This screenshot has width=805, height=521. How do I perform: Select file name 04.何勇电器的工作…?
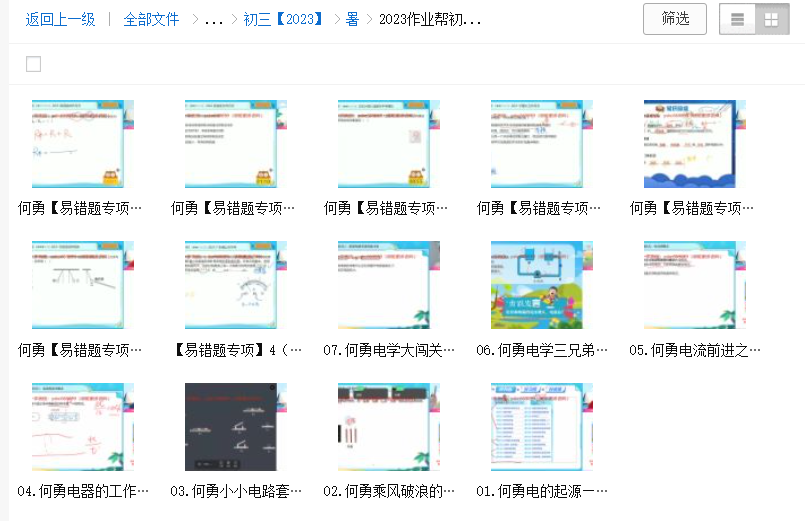83,491
